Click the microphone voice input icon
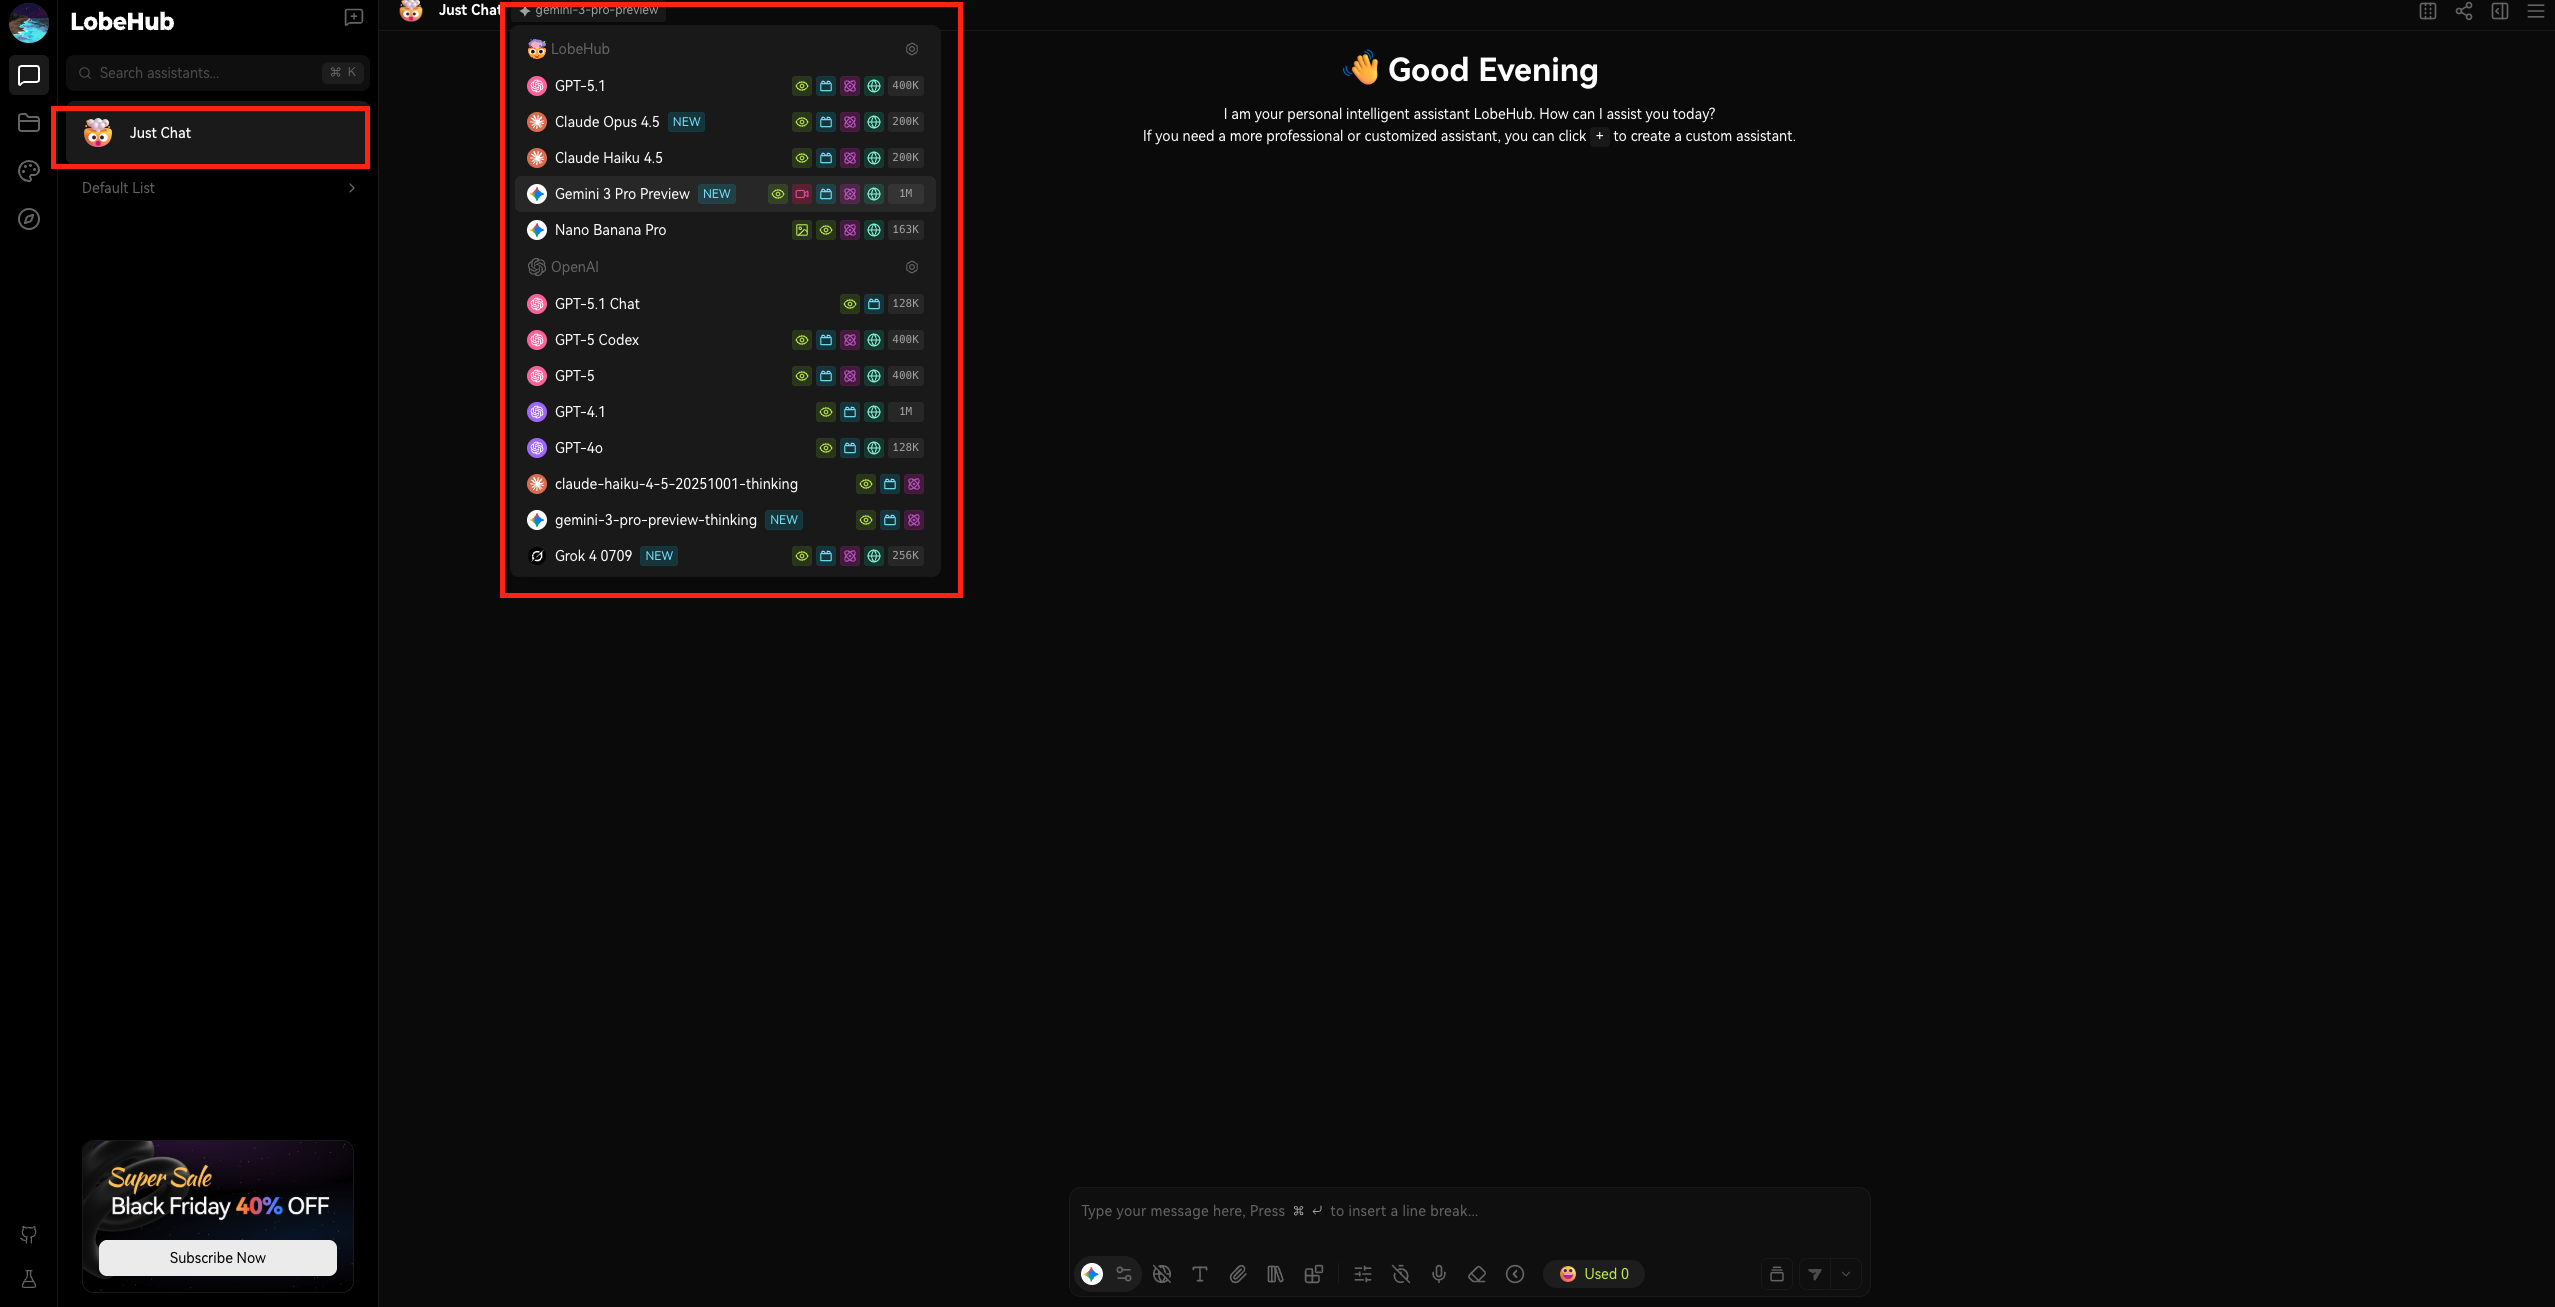 coord(1438,1273)
